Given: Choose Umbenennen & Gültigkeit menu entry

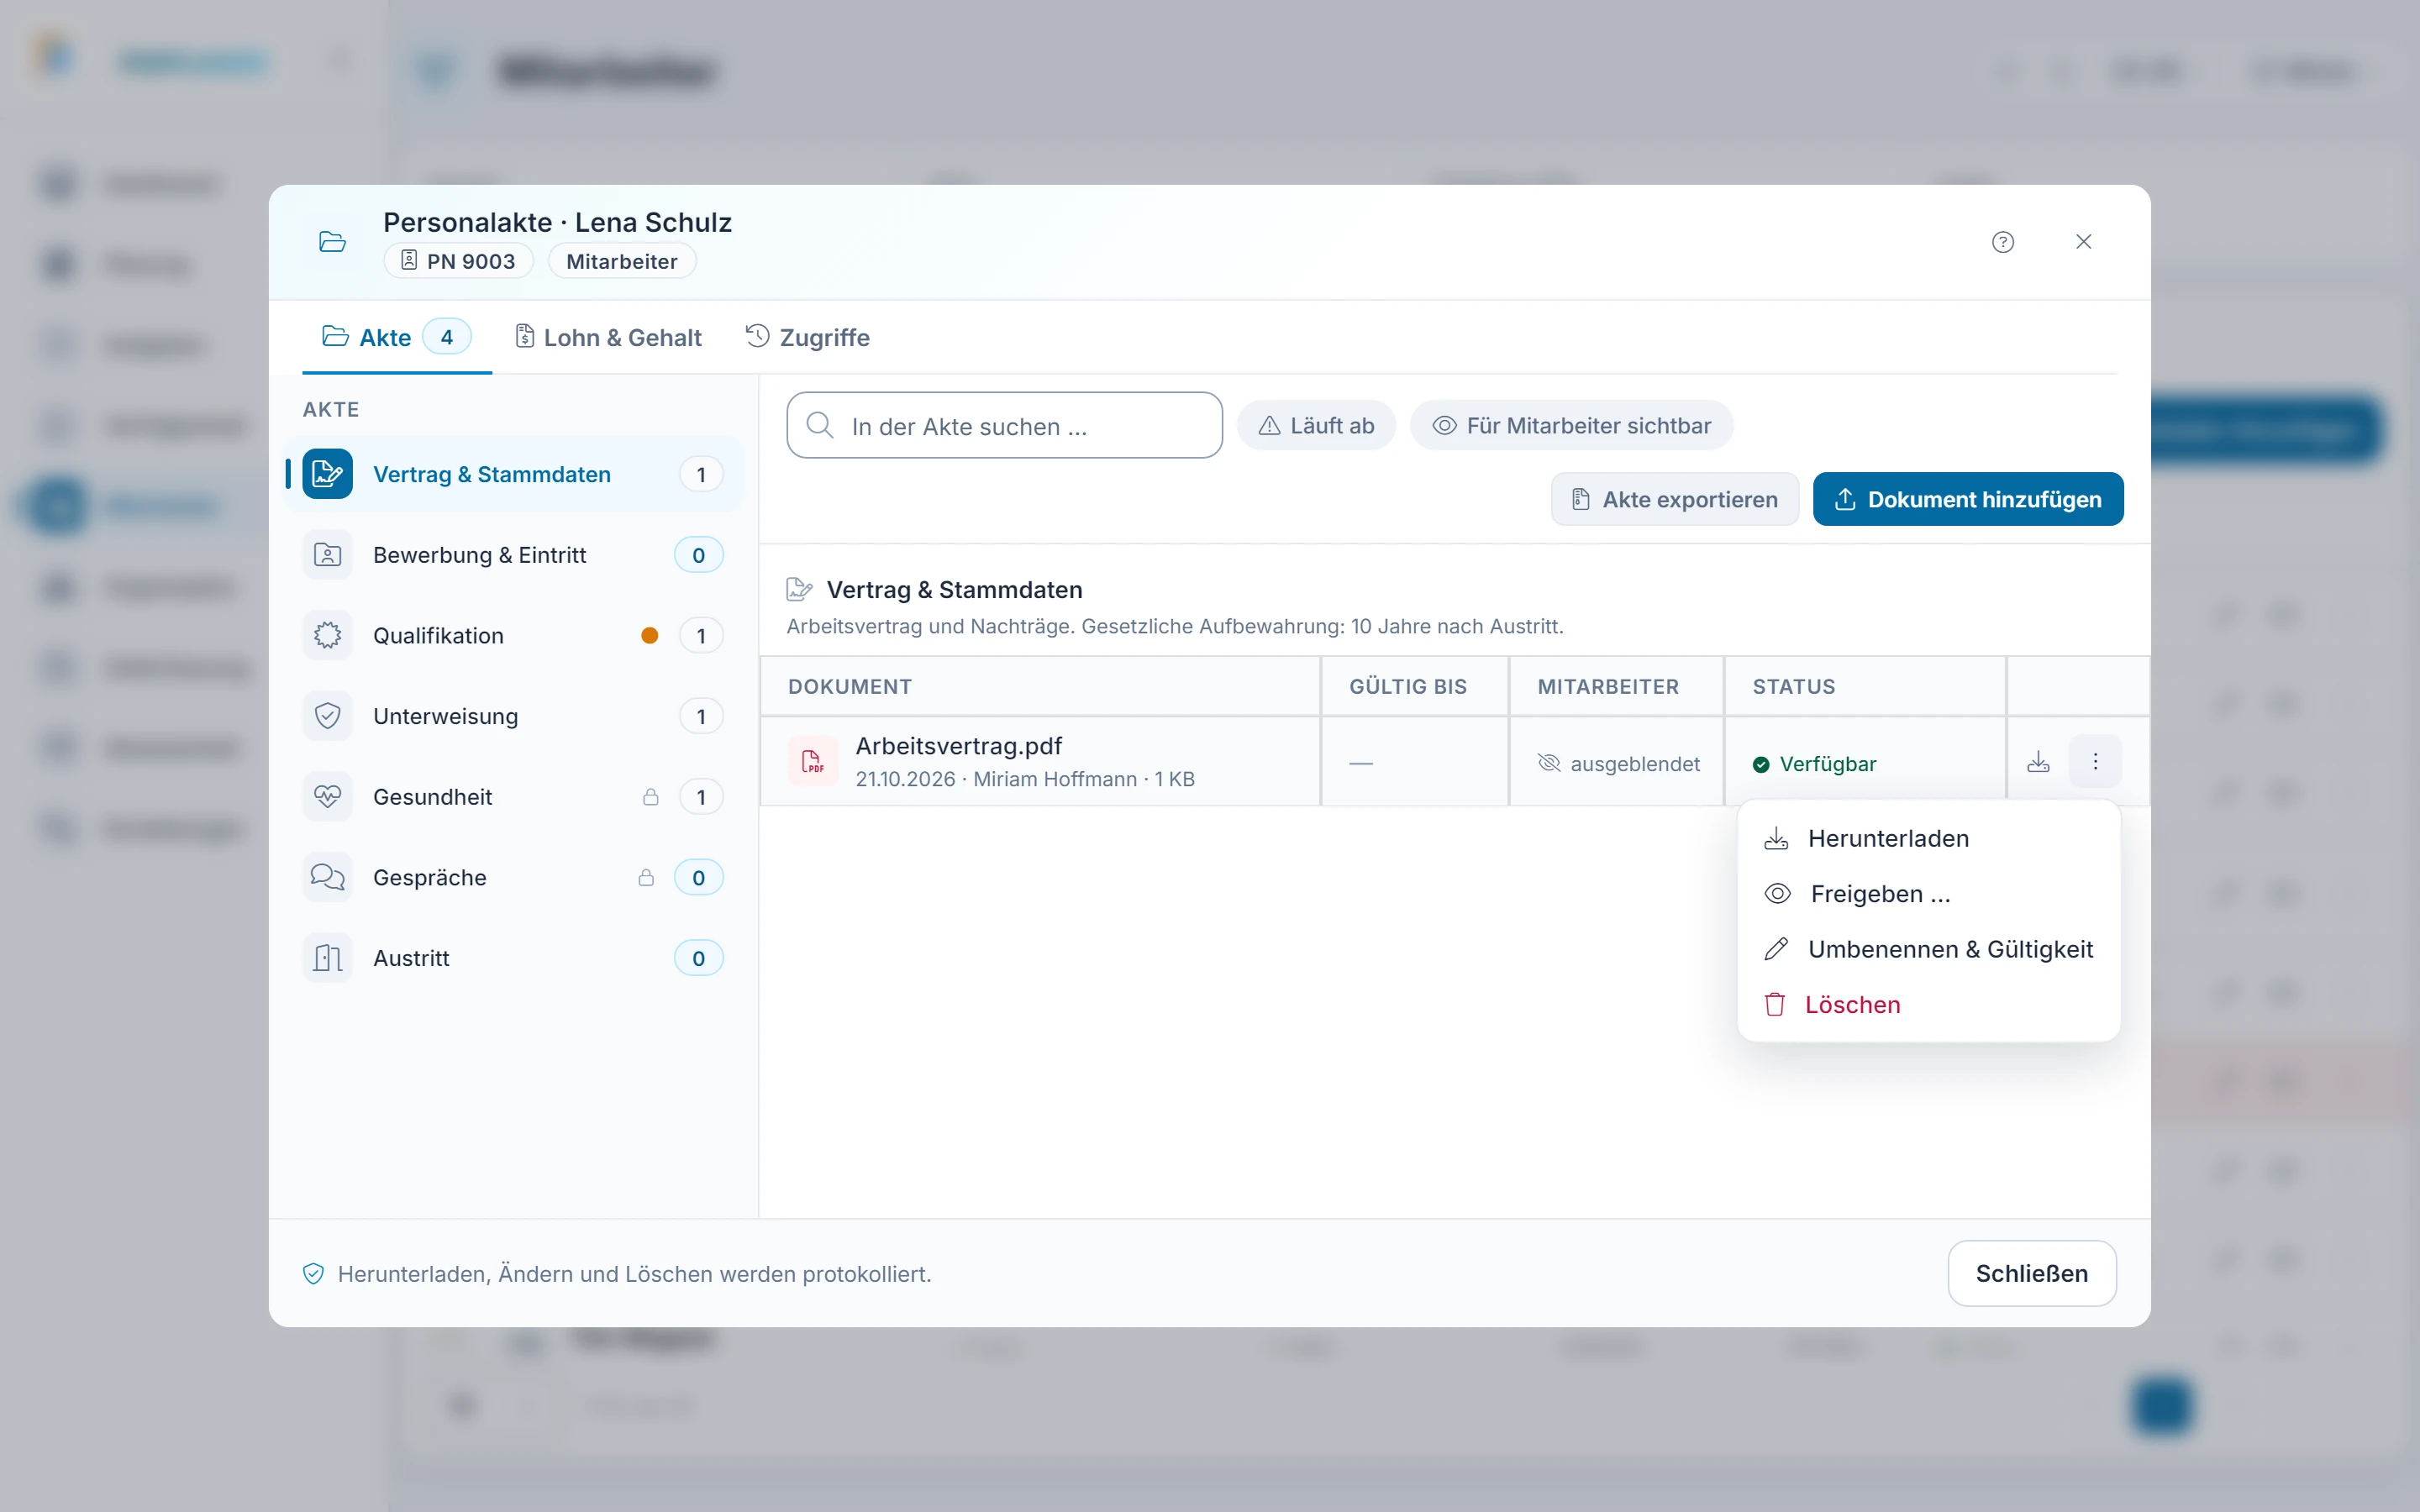Looking at the screenshot, I should (1928, 950).
